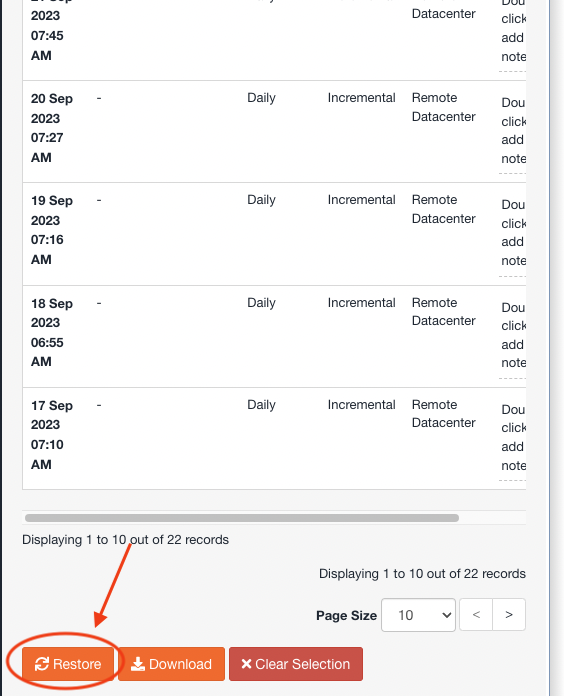Click the note field for 20 Sep backup
564x696 pixels.
[x=513, y=131]
